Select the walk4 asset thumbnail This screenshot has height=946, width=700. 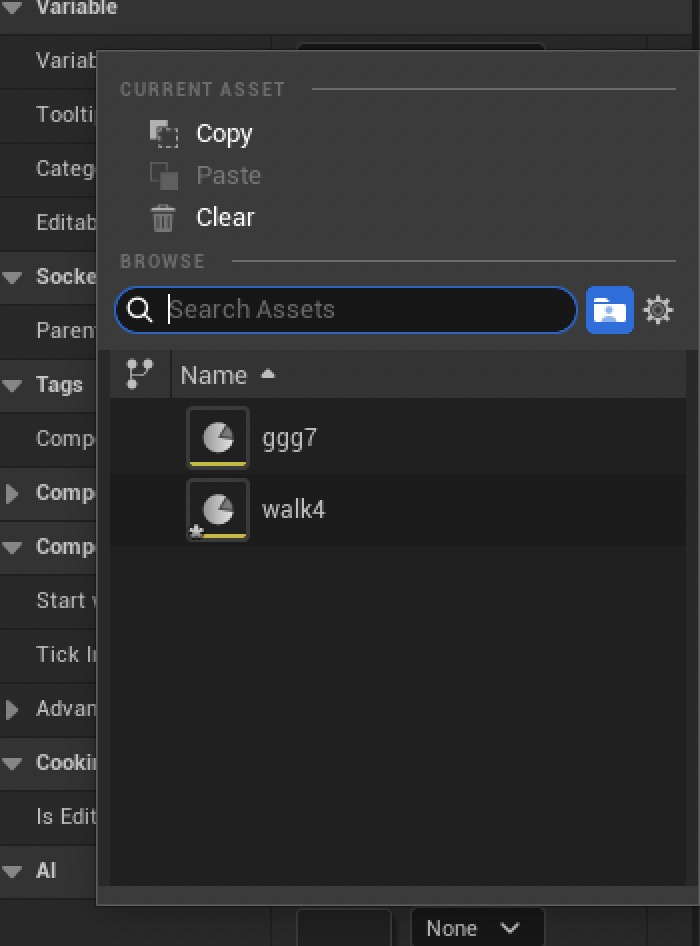pyautogui.click(x=218, y=509)
